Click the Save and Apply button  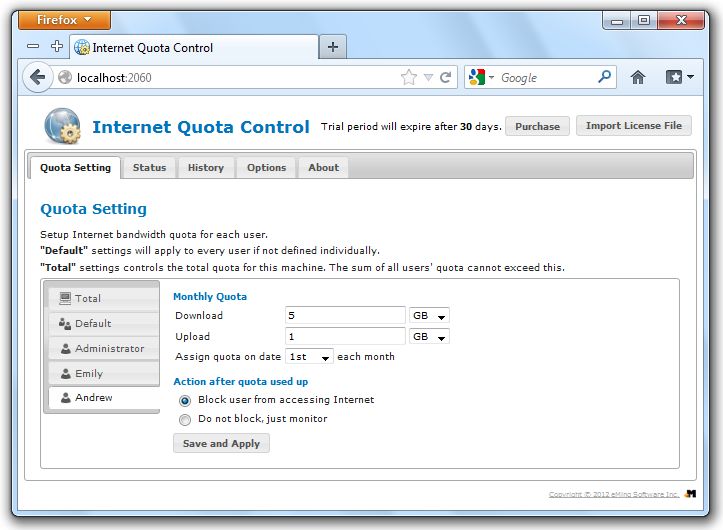click(221, 443)
